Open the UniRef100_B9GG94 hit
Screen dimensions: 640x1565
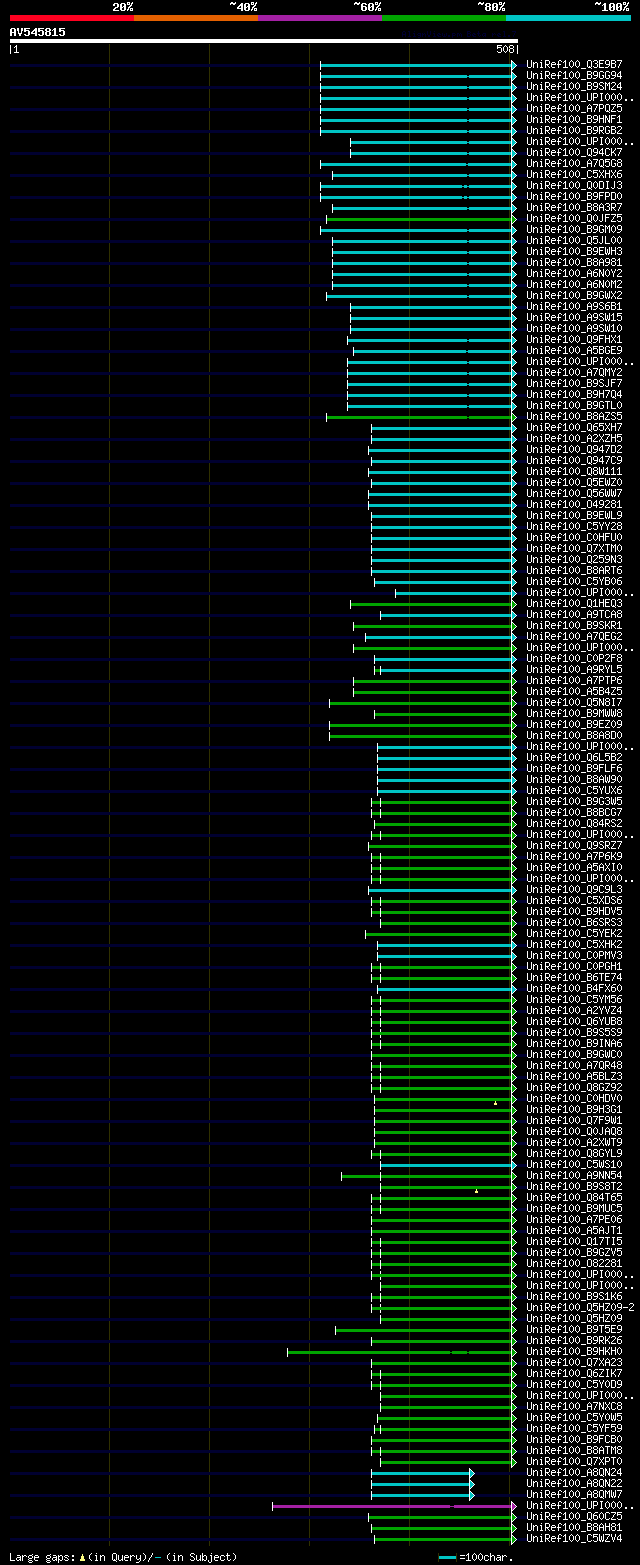pos(574,76)
